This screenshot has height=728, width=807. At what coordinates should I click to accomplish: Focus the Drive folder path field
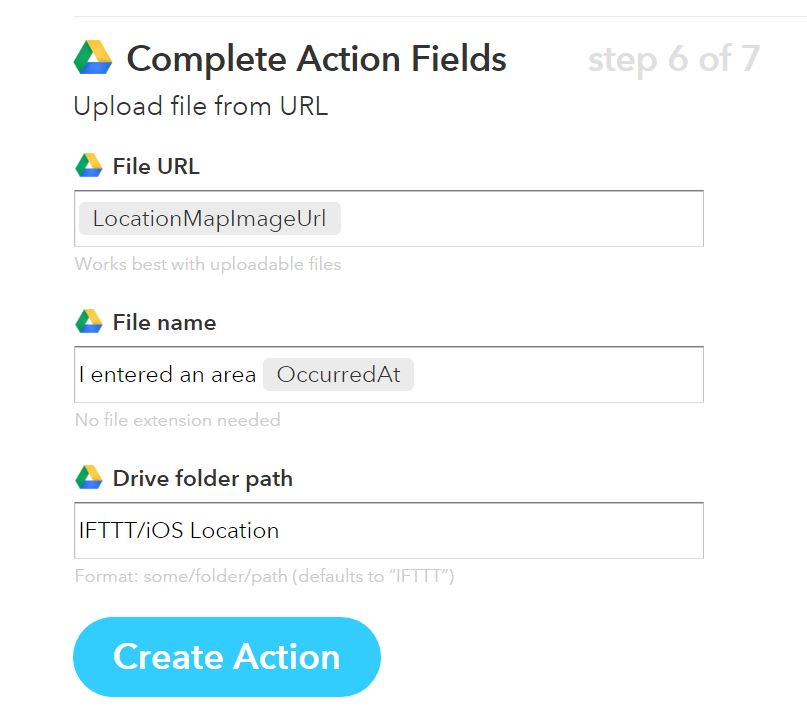pyautogui.click(x=490, y=531)
